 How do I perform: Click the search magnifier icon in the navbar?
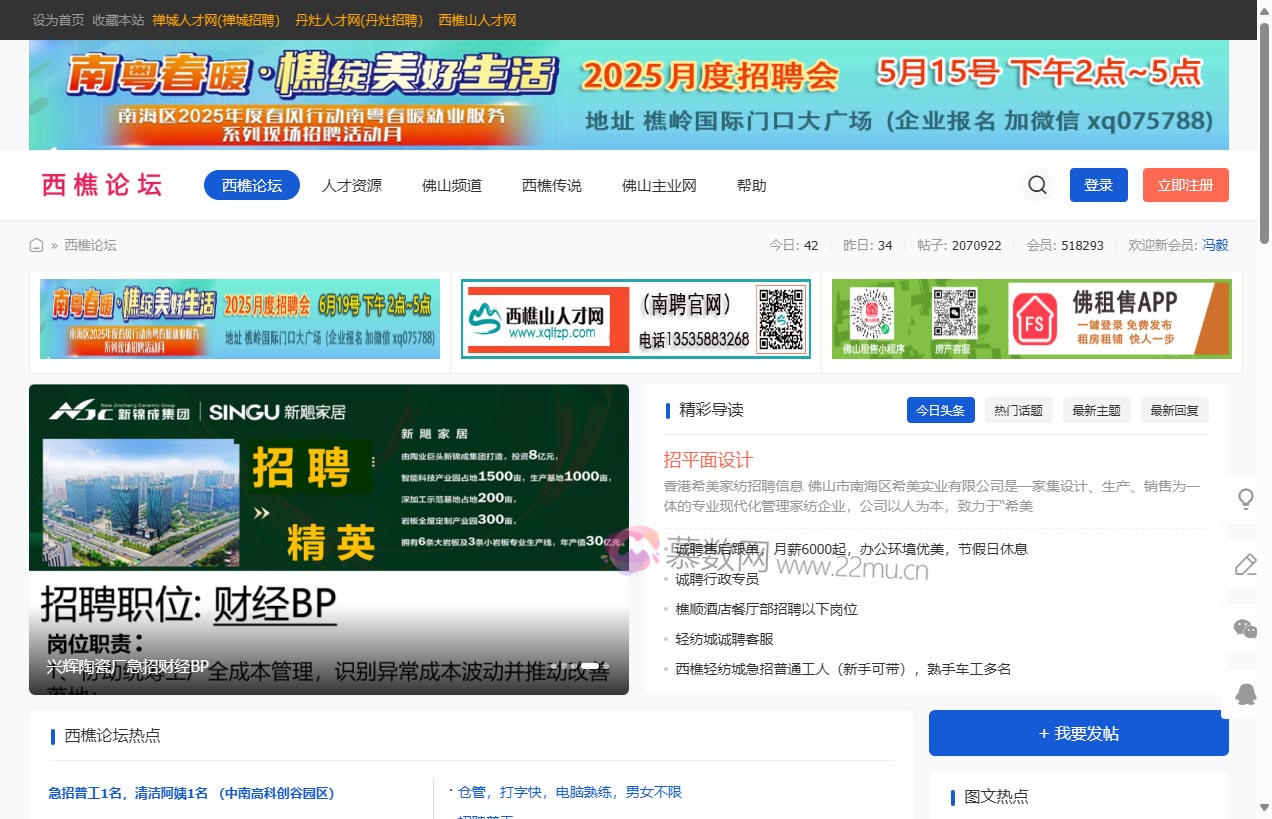(1037, 185)
